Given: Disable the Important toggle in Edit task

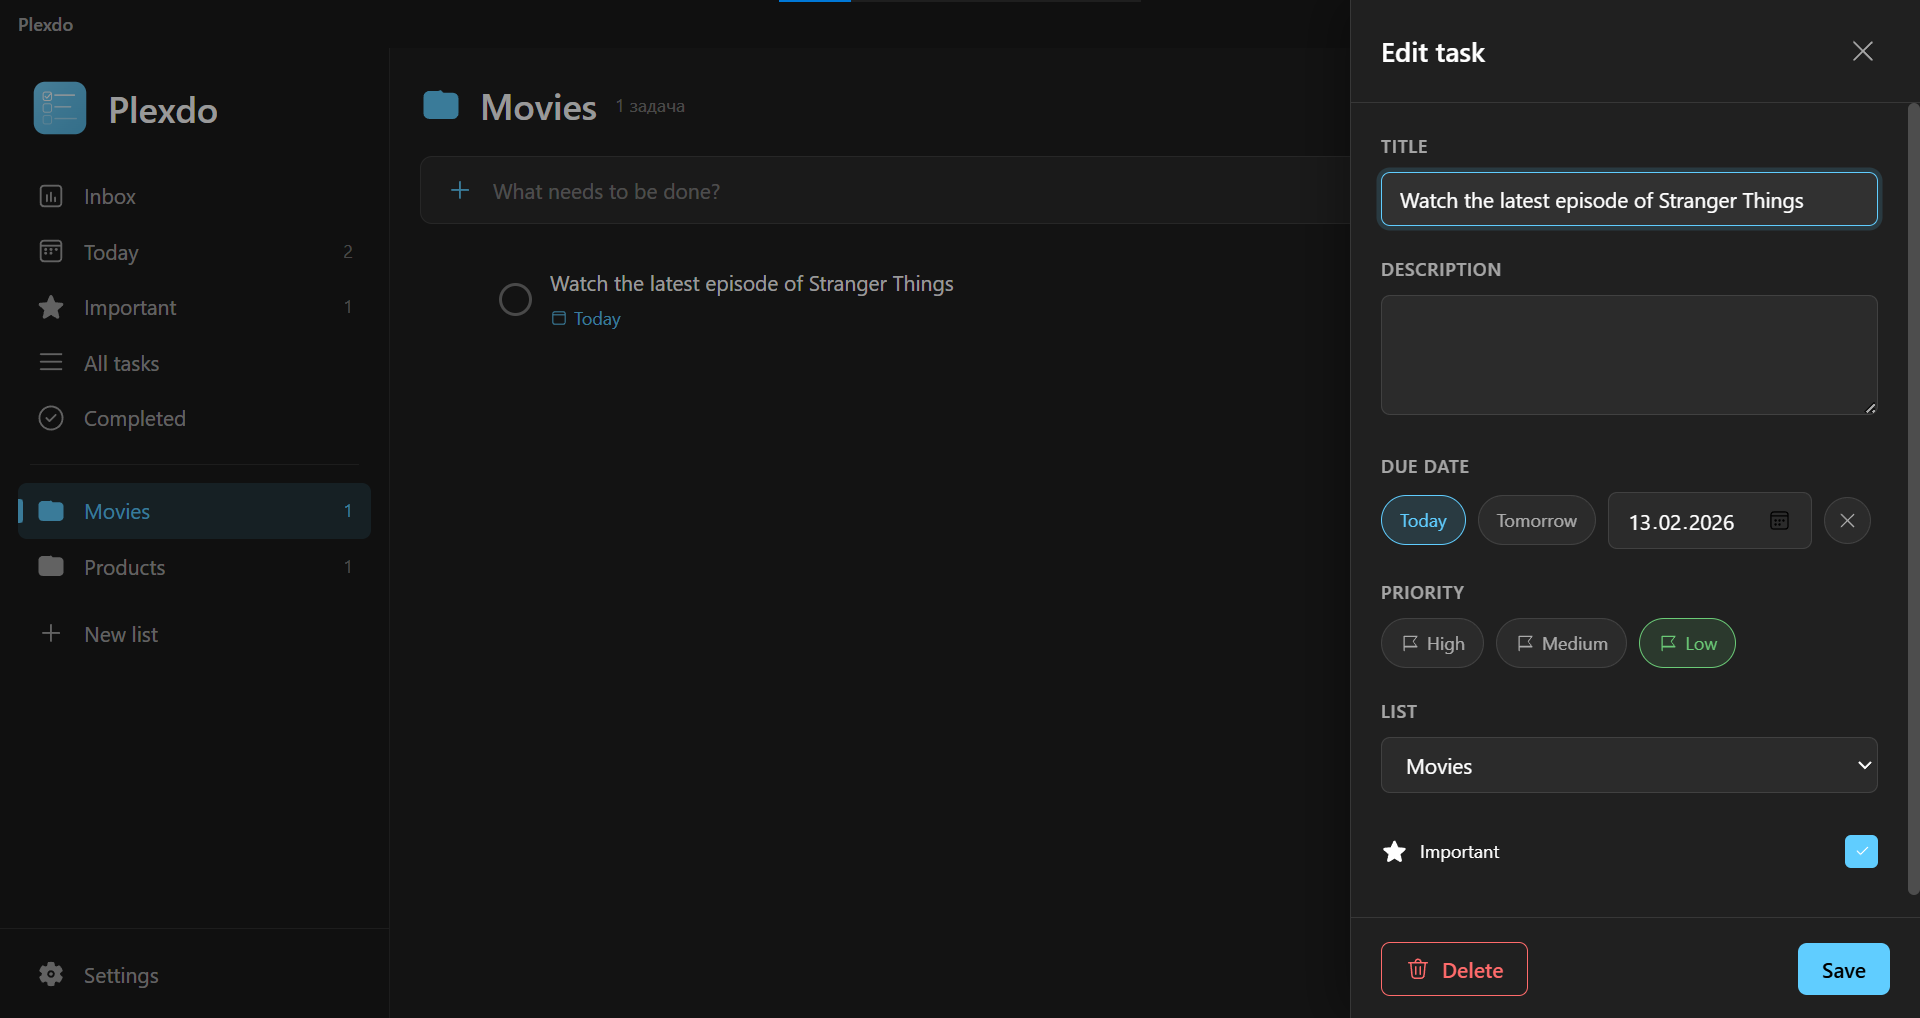Looking at the screenshot, I should point(1860,851).
